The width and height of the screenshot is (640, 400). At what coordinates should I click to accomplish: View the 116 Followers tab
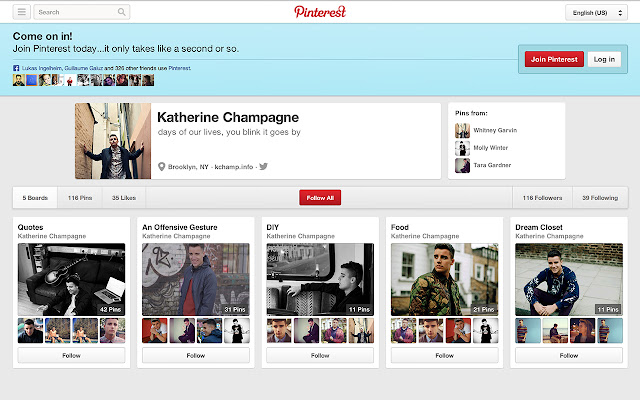(x=542, y=198)
